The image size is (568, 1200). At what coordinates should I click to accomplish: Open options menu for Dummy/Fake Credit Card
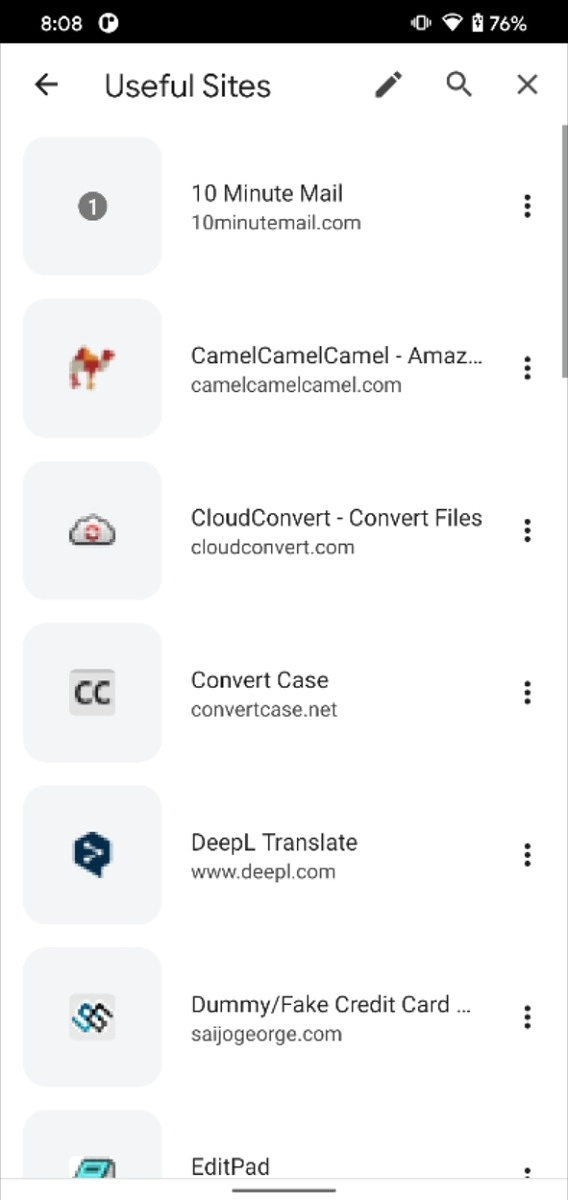[x=527, y=1016]
